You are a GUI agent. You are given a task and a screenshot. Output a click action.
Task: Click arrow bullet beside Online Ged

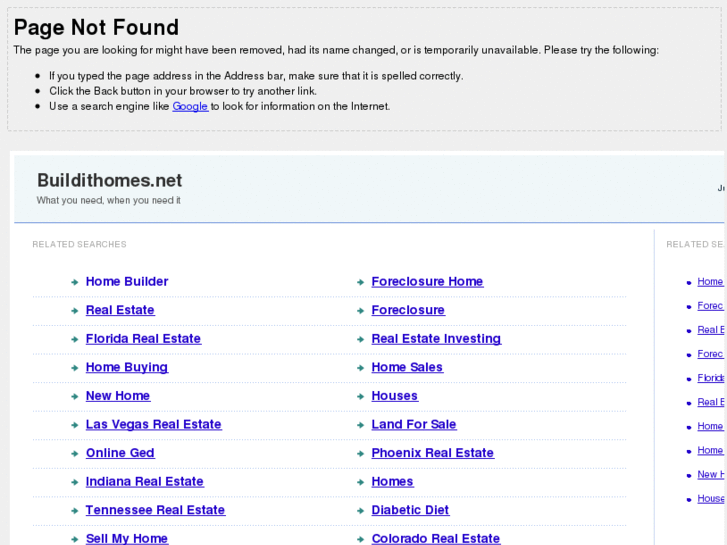[x=75, y=454]
